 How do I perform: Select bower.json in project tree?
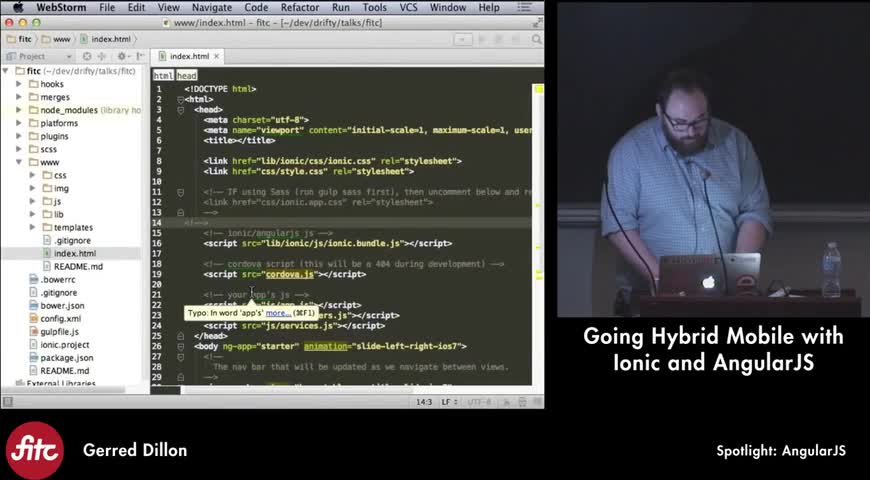(x=62, y=306)
